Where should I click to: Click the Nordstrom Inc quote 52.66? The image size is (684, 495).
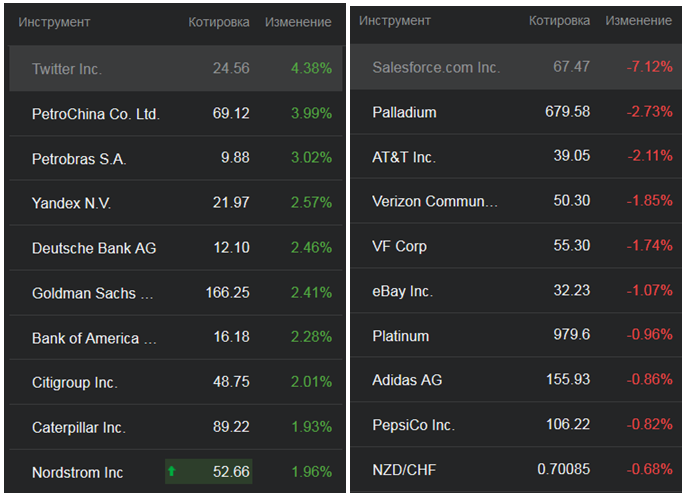tap(231, 472)
